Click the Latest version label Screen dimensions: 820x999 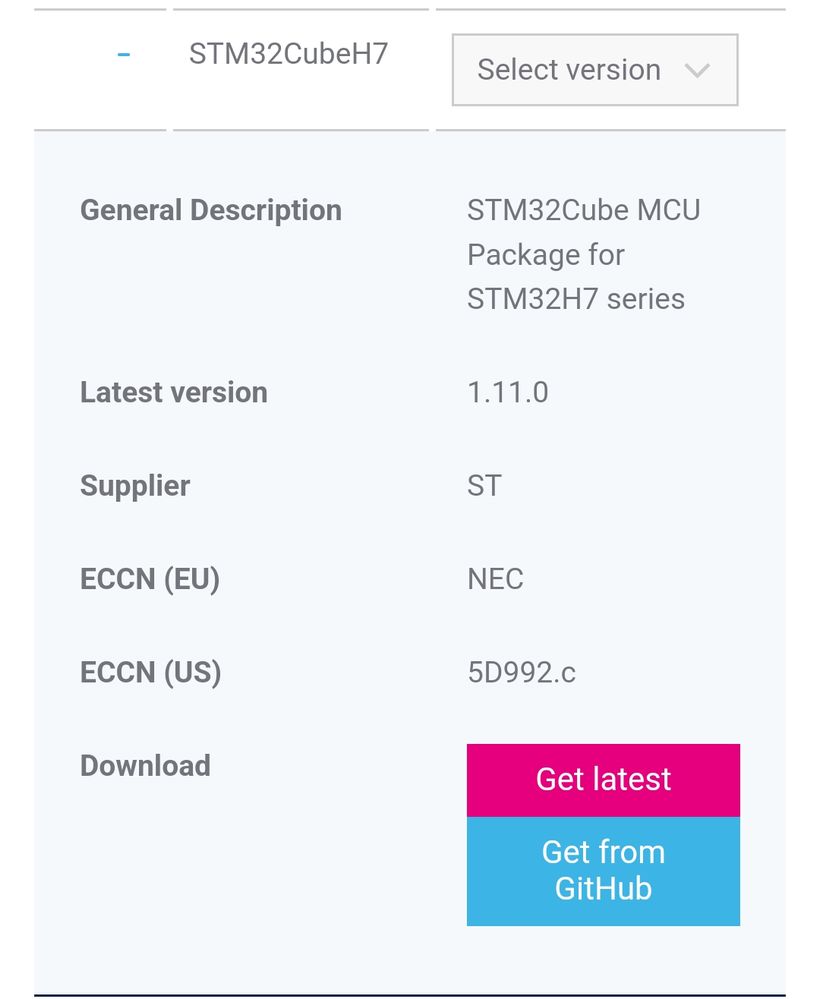coord(174,392)
